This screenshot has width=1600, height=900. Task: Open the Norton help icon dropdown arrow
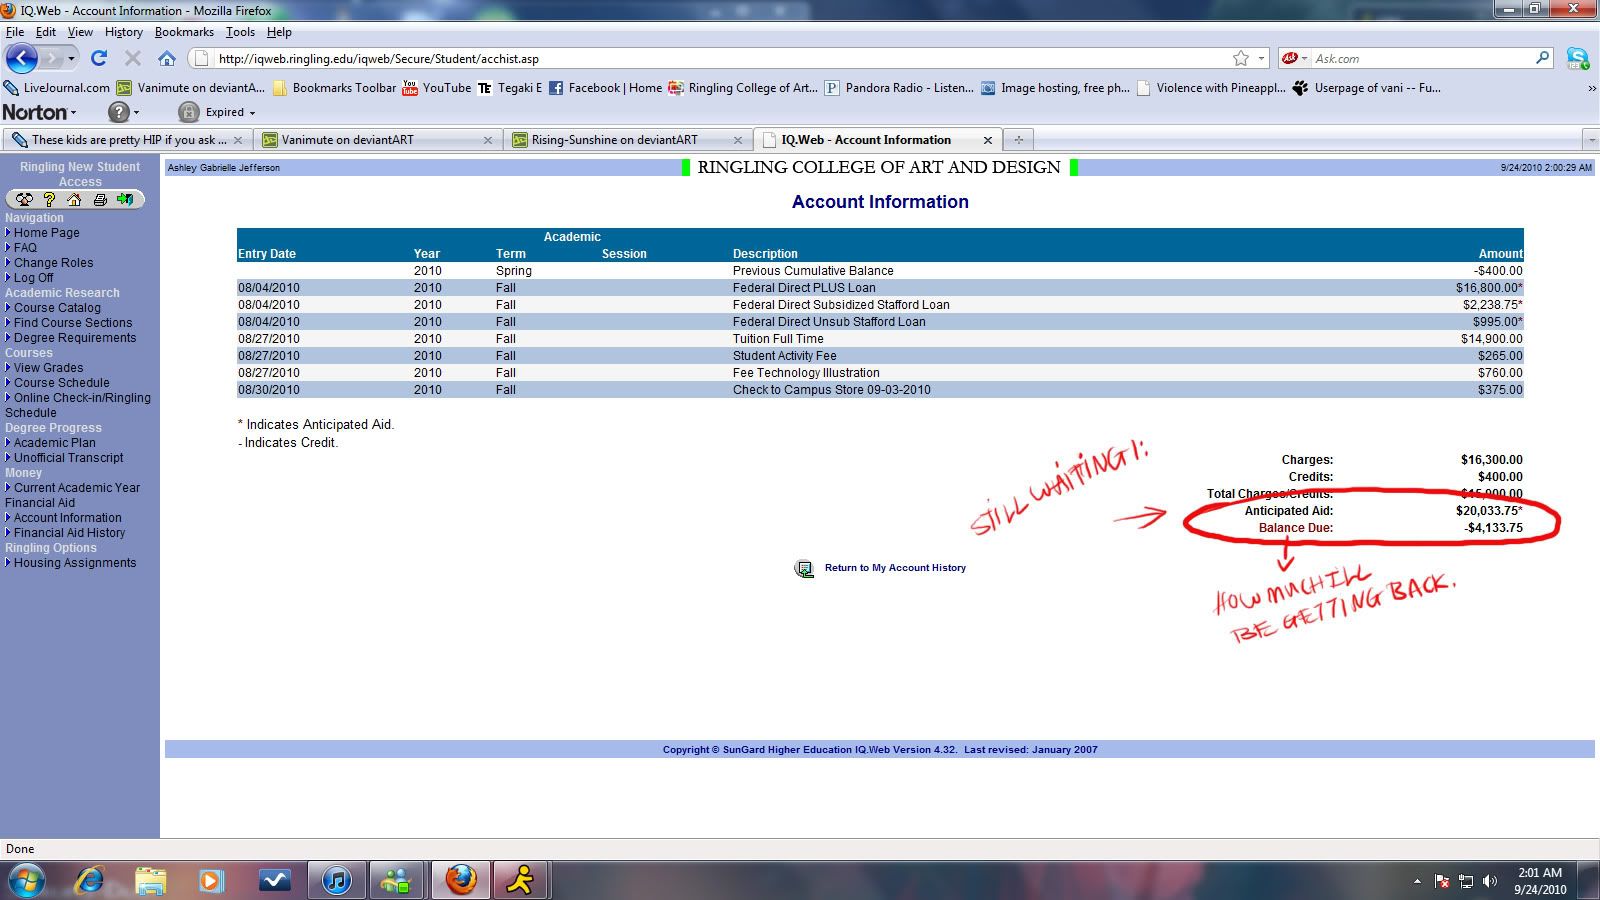tap(136, 113)
